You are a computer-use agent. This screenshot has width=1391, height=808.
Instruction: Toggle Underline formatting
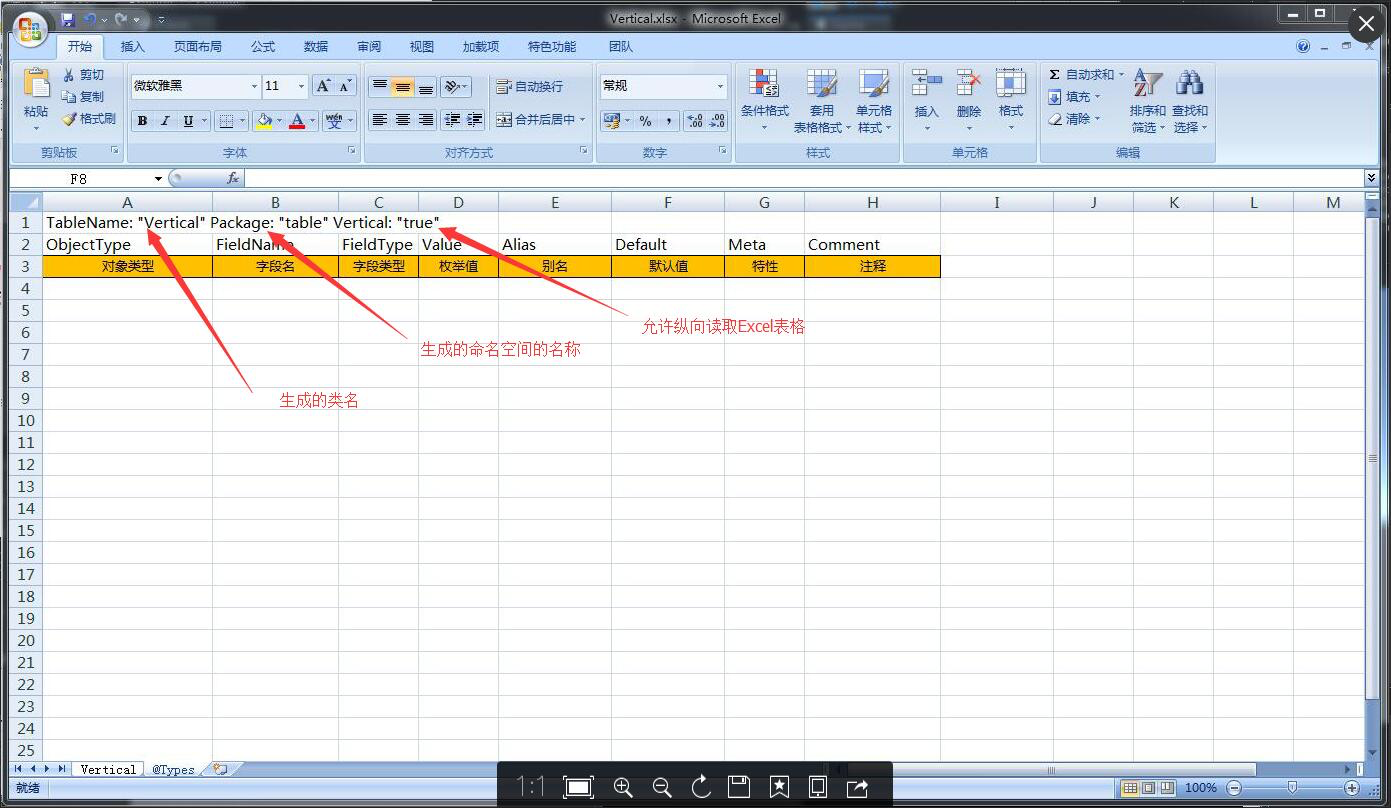pyautogui.click(x=188, y=121)
